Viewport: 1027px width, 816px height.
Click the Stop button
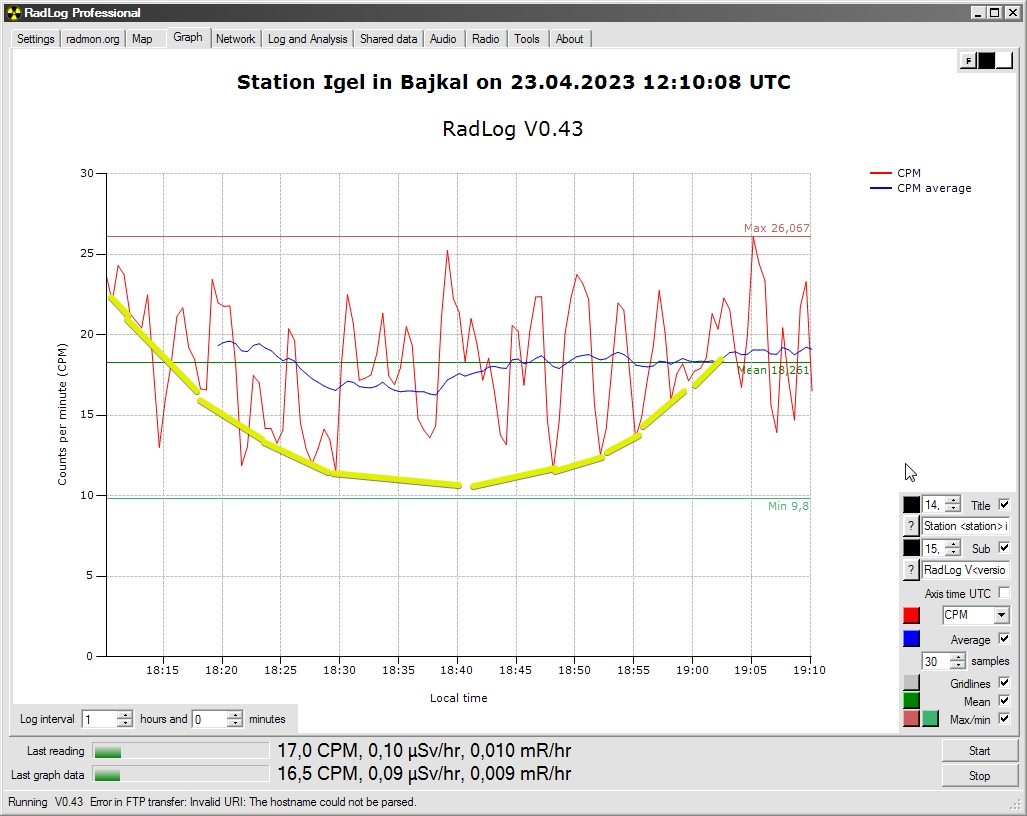tap(980, 775)
